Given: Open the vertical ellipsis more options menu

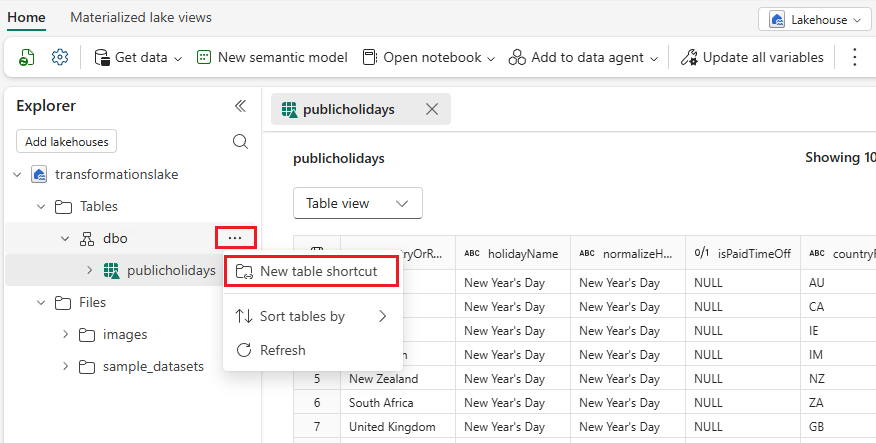Looking at the screenshot, I should point(854,58).
